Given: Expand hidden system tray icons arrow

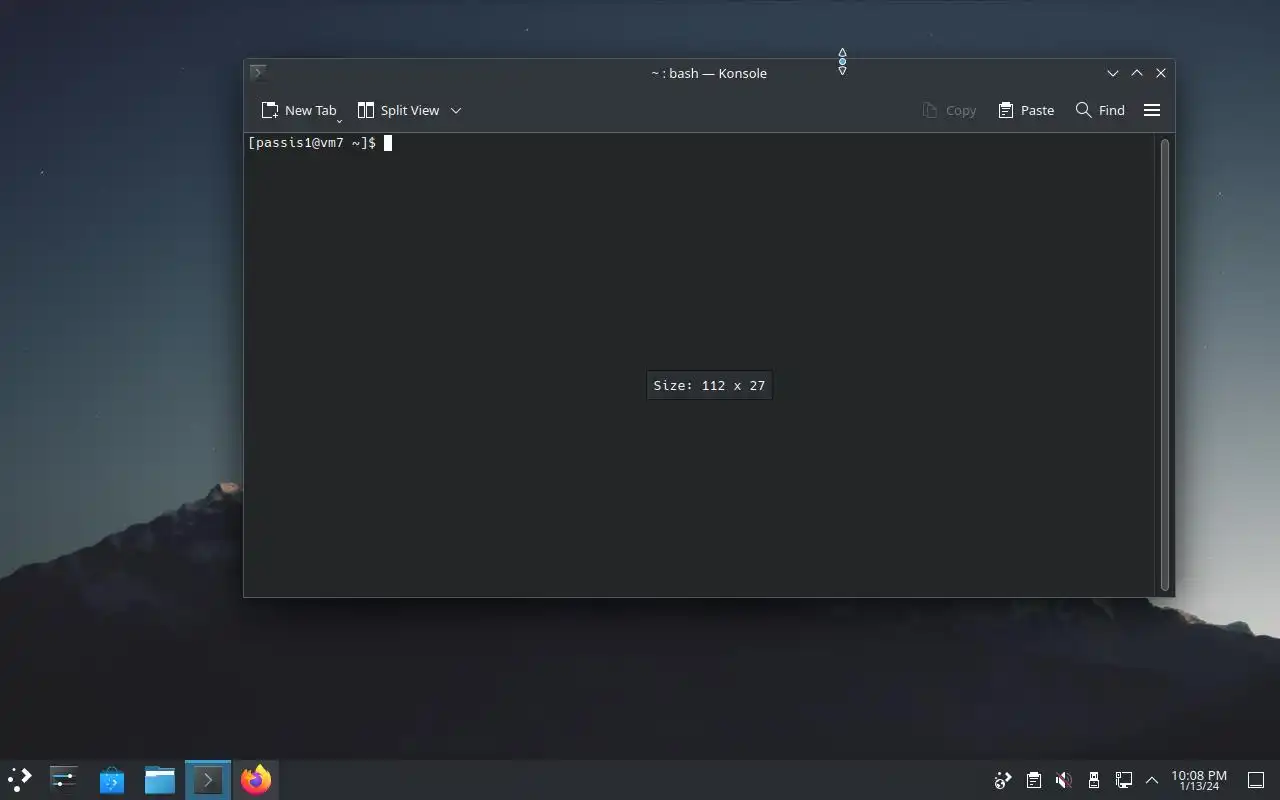Looking at the screenshot, I should pos(1152,780).
